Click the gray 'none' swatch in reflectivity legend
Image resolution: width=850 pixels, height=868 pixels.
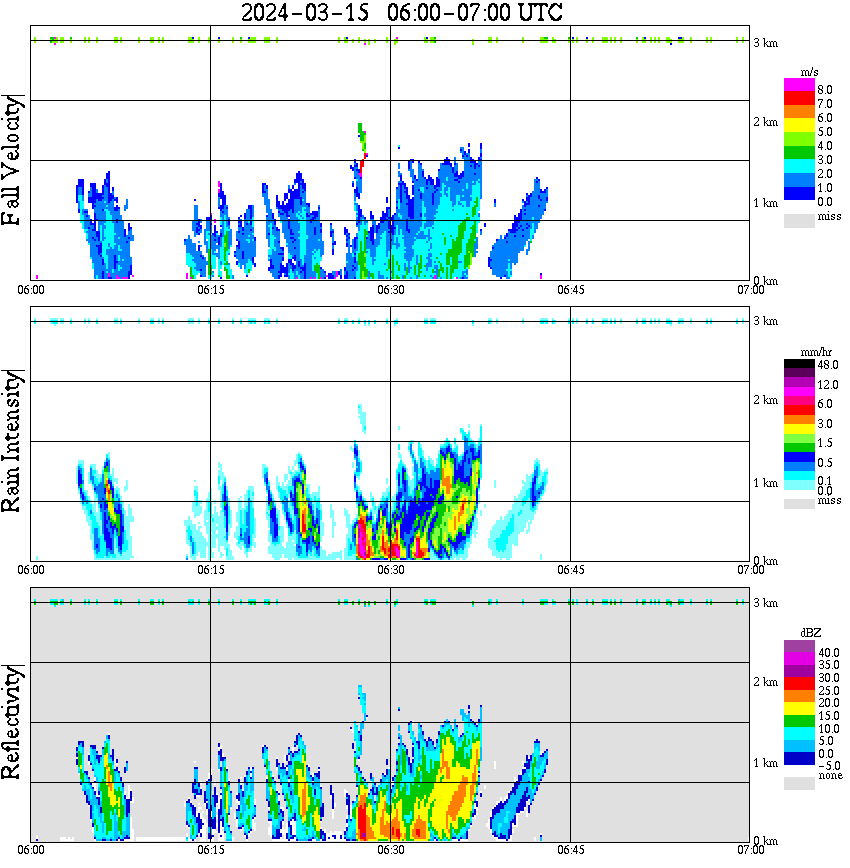[799, 783]
